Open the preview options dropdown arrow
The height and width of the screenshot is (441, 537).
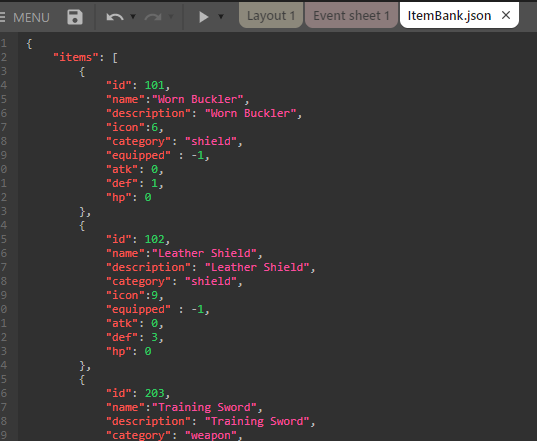221,16
